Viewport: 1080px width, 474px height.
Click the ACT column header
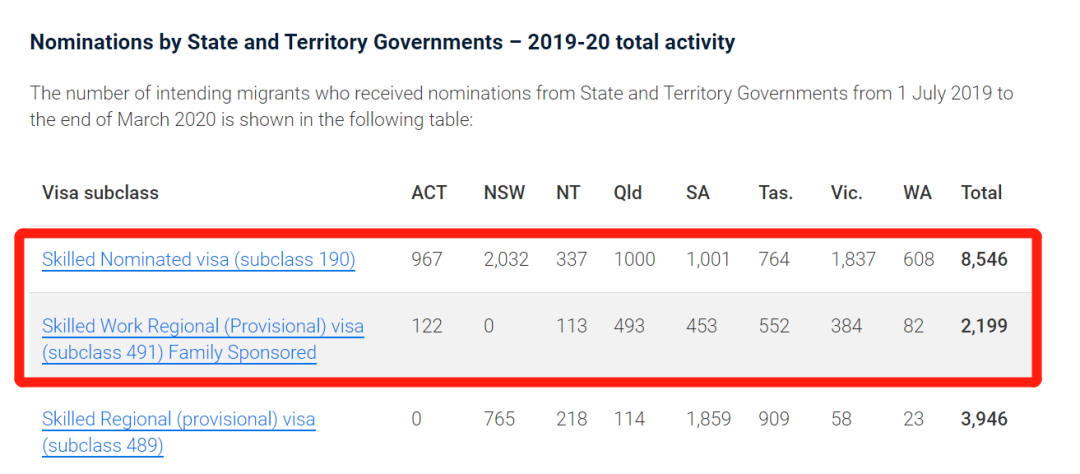tap(429, 193)
